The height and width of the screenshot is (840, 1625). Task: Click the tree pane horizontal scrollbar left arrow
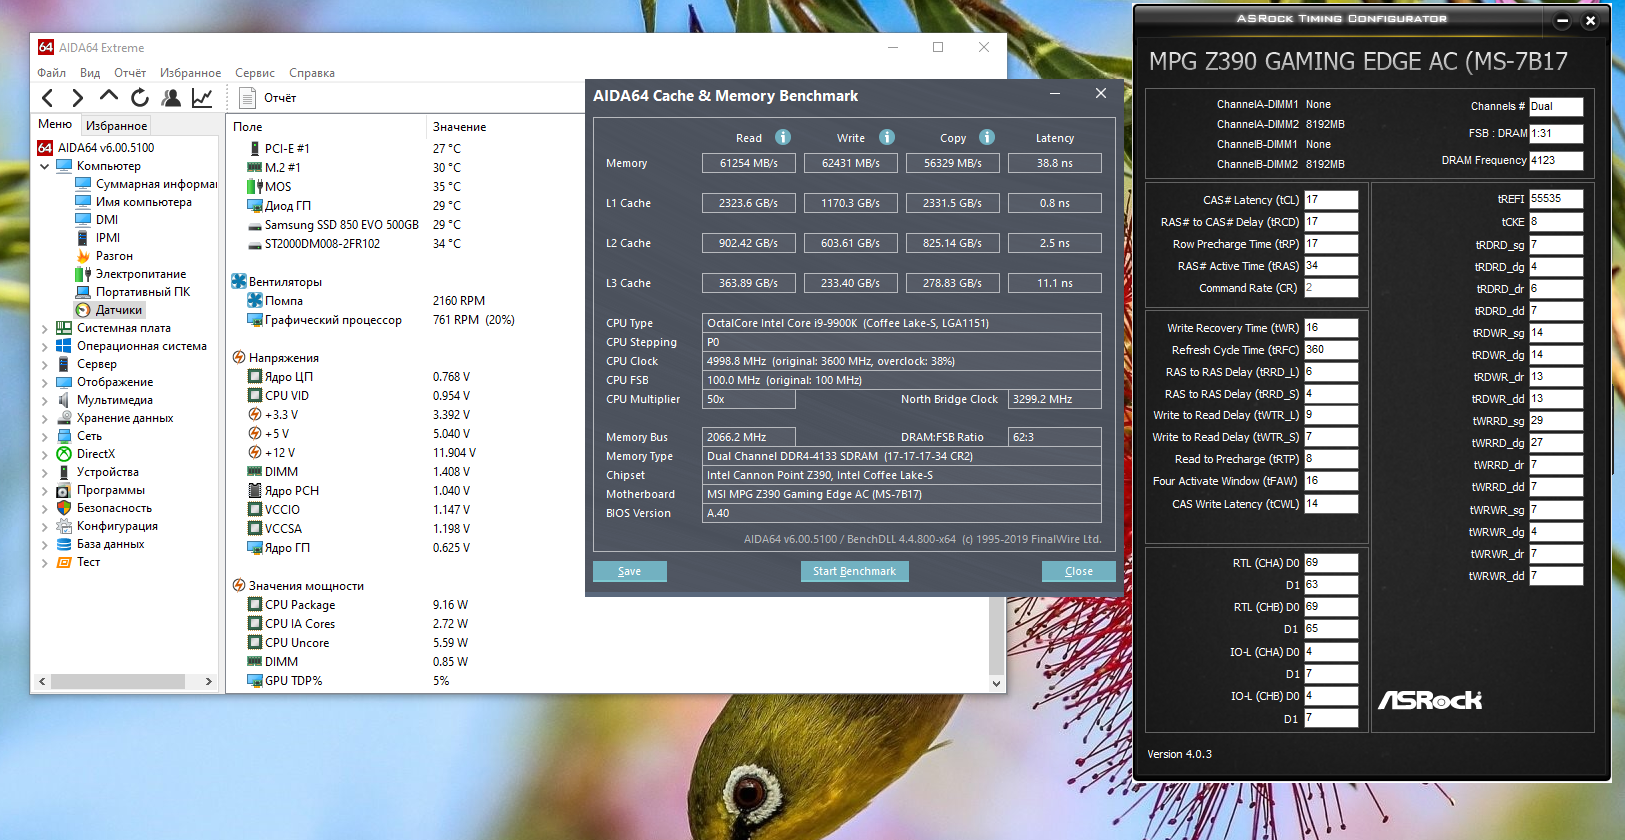click(42, 681)
